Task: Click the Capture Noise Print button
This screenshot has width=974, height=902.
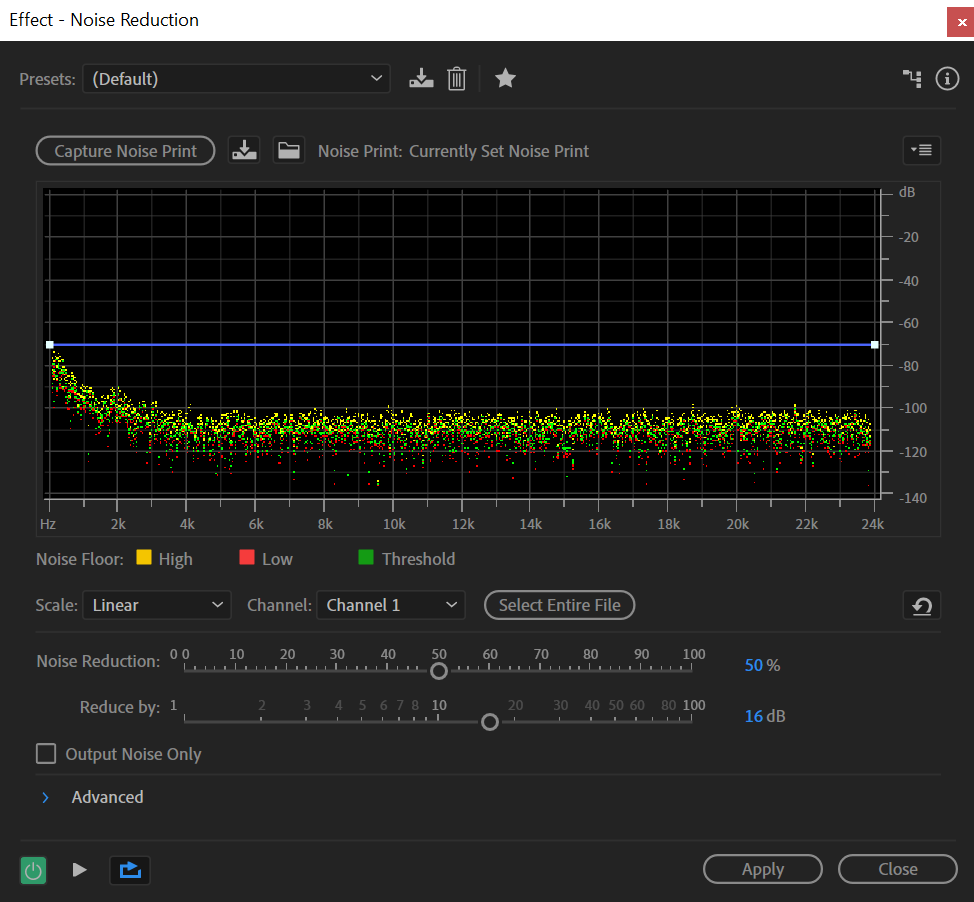Action: (x=126, y=151)
